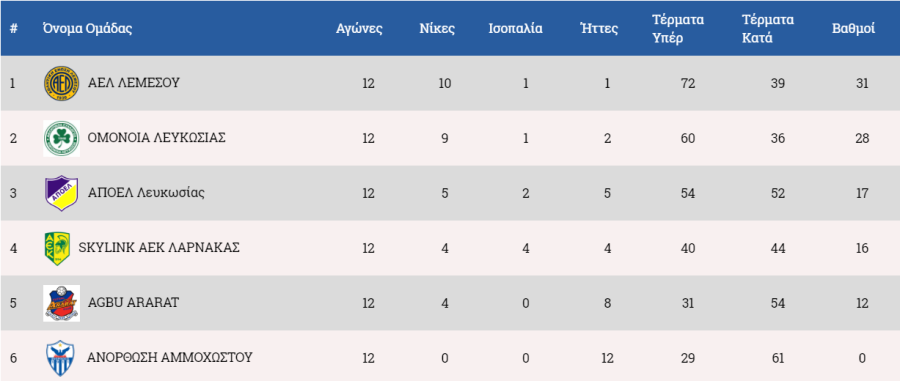
Task: Click the Ισοπαλία column header
Action: pos(515,29)
